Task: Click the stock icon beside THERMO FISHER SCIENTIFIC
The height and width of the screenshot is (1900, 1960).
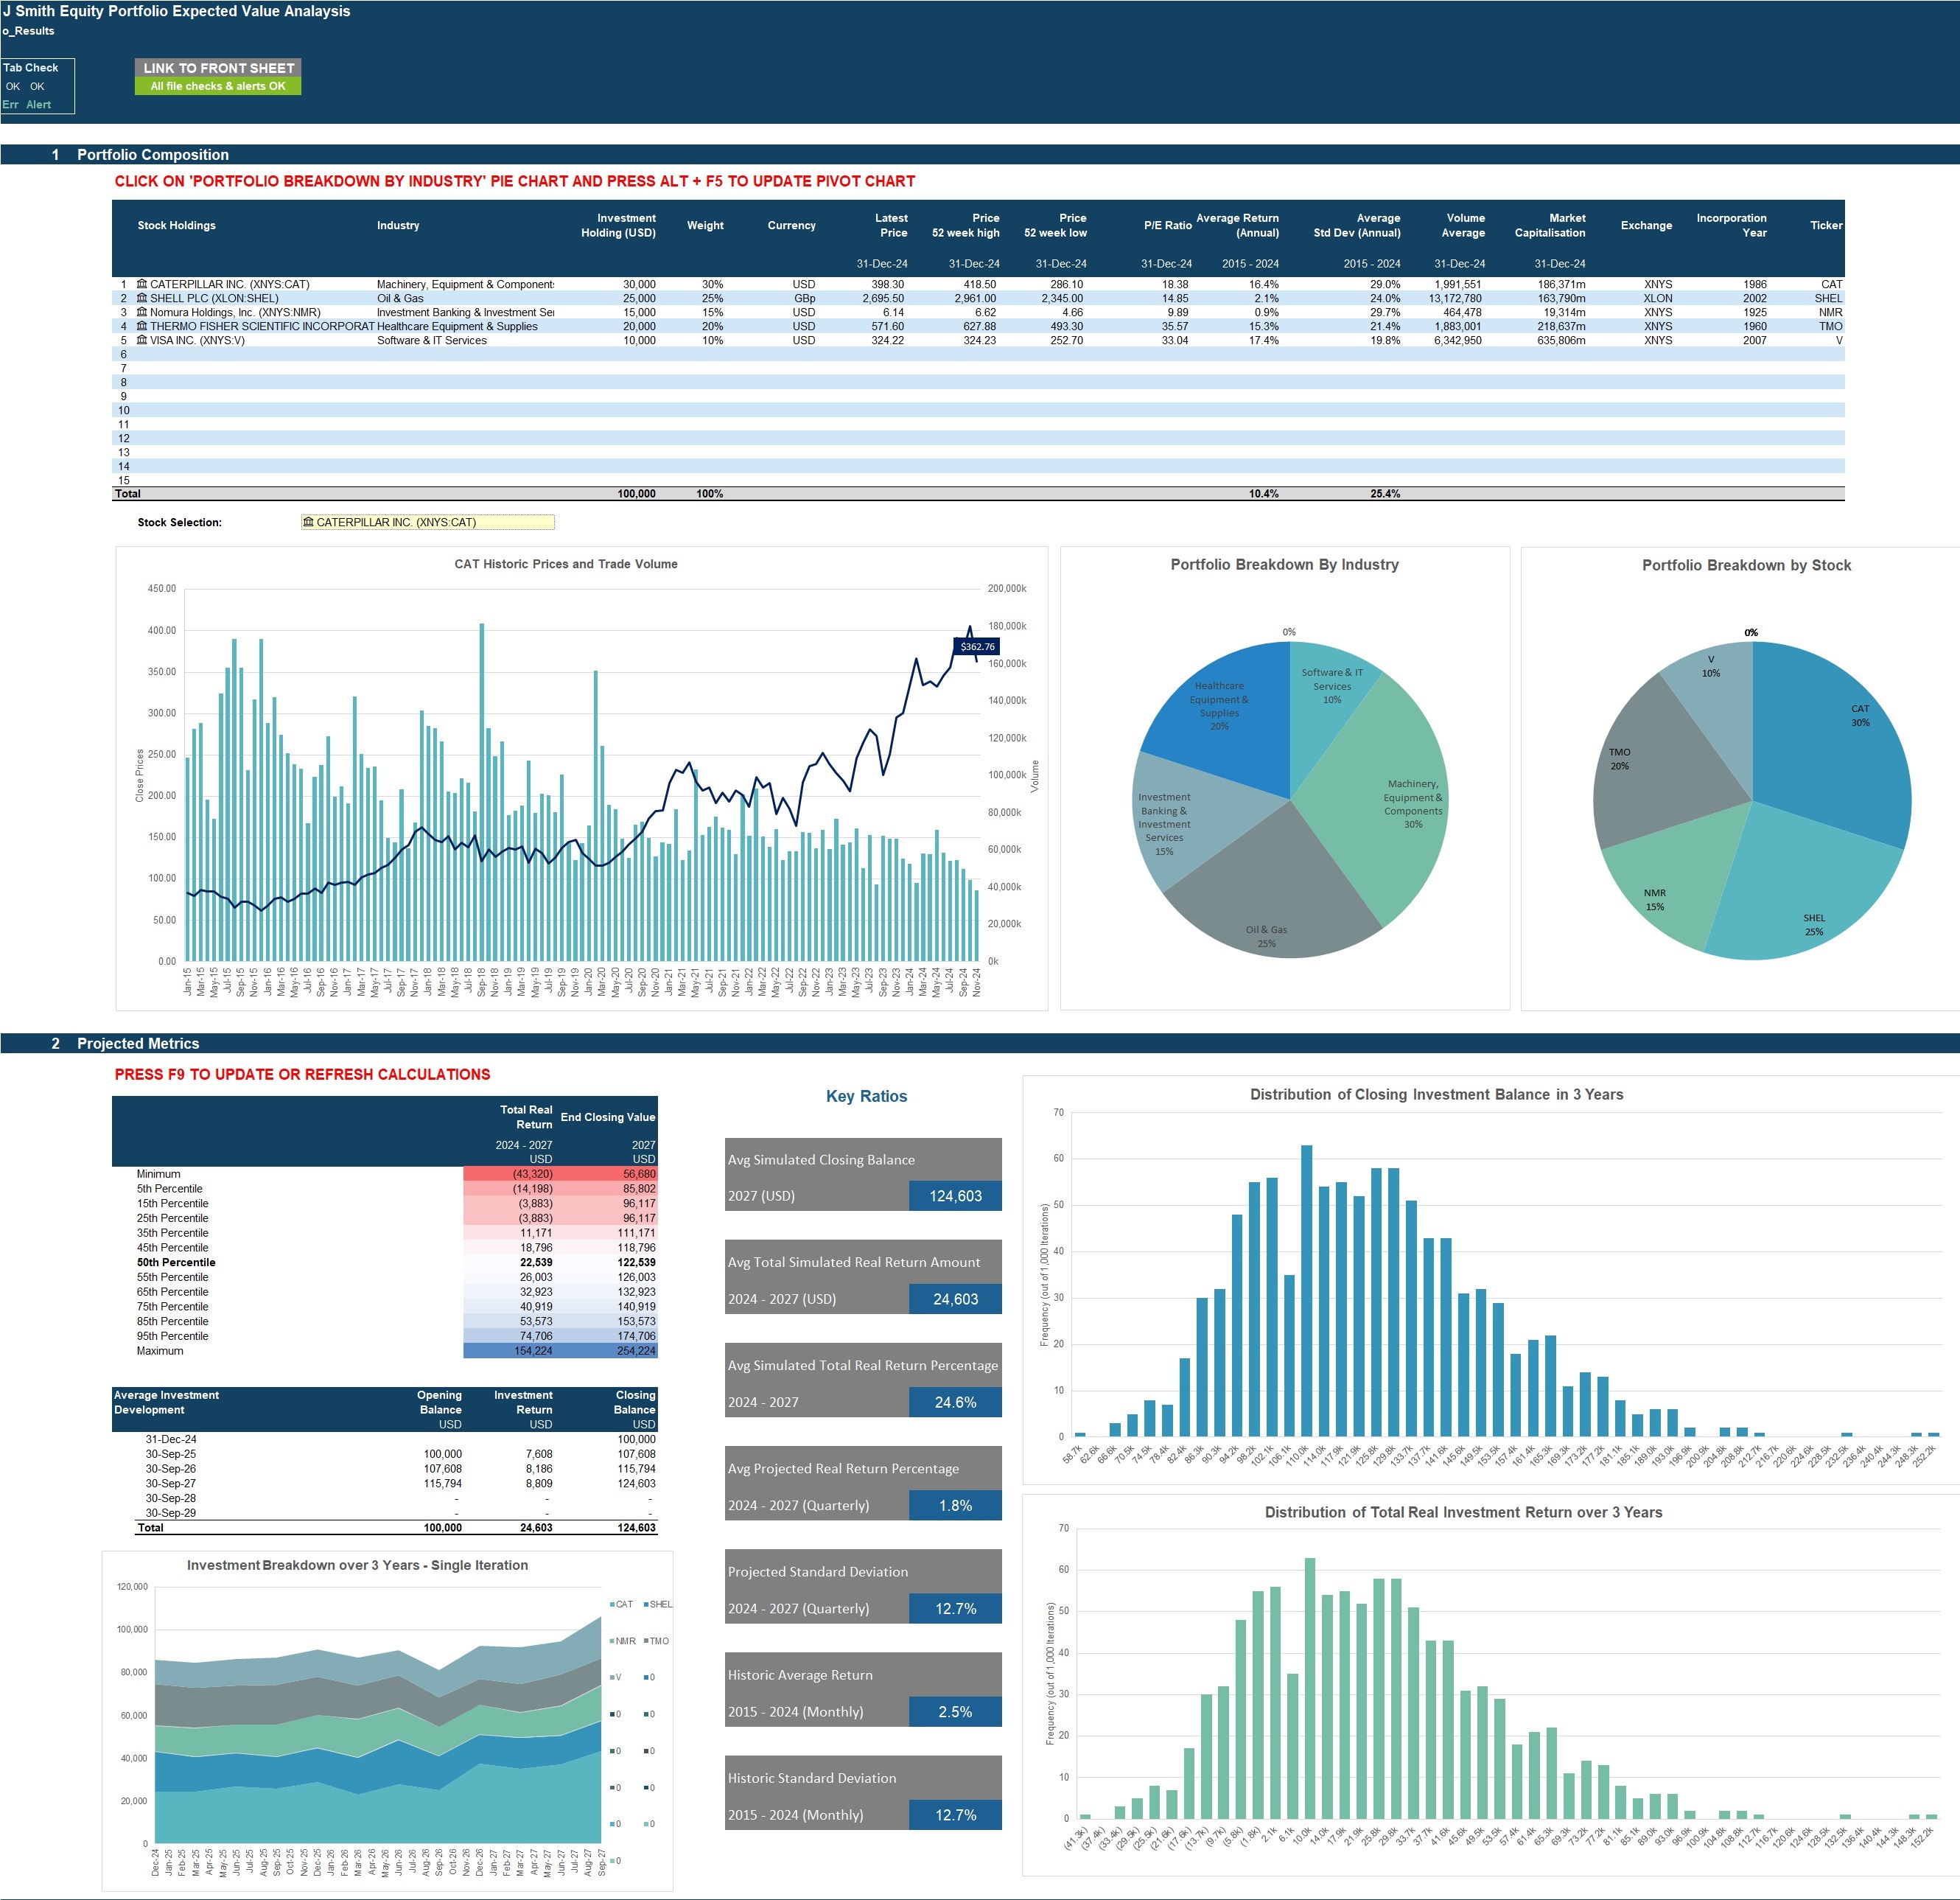Action: (x=142, y=326)
